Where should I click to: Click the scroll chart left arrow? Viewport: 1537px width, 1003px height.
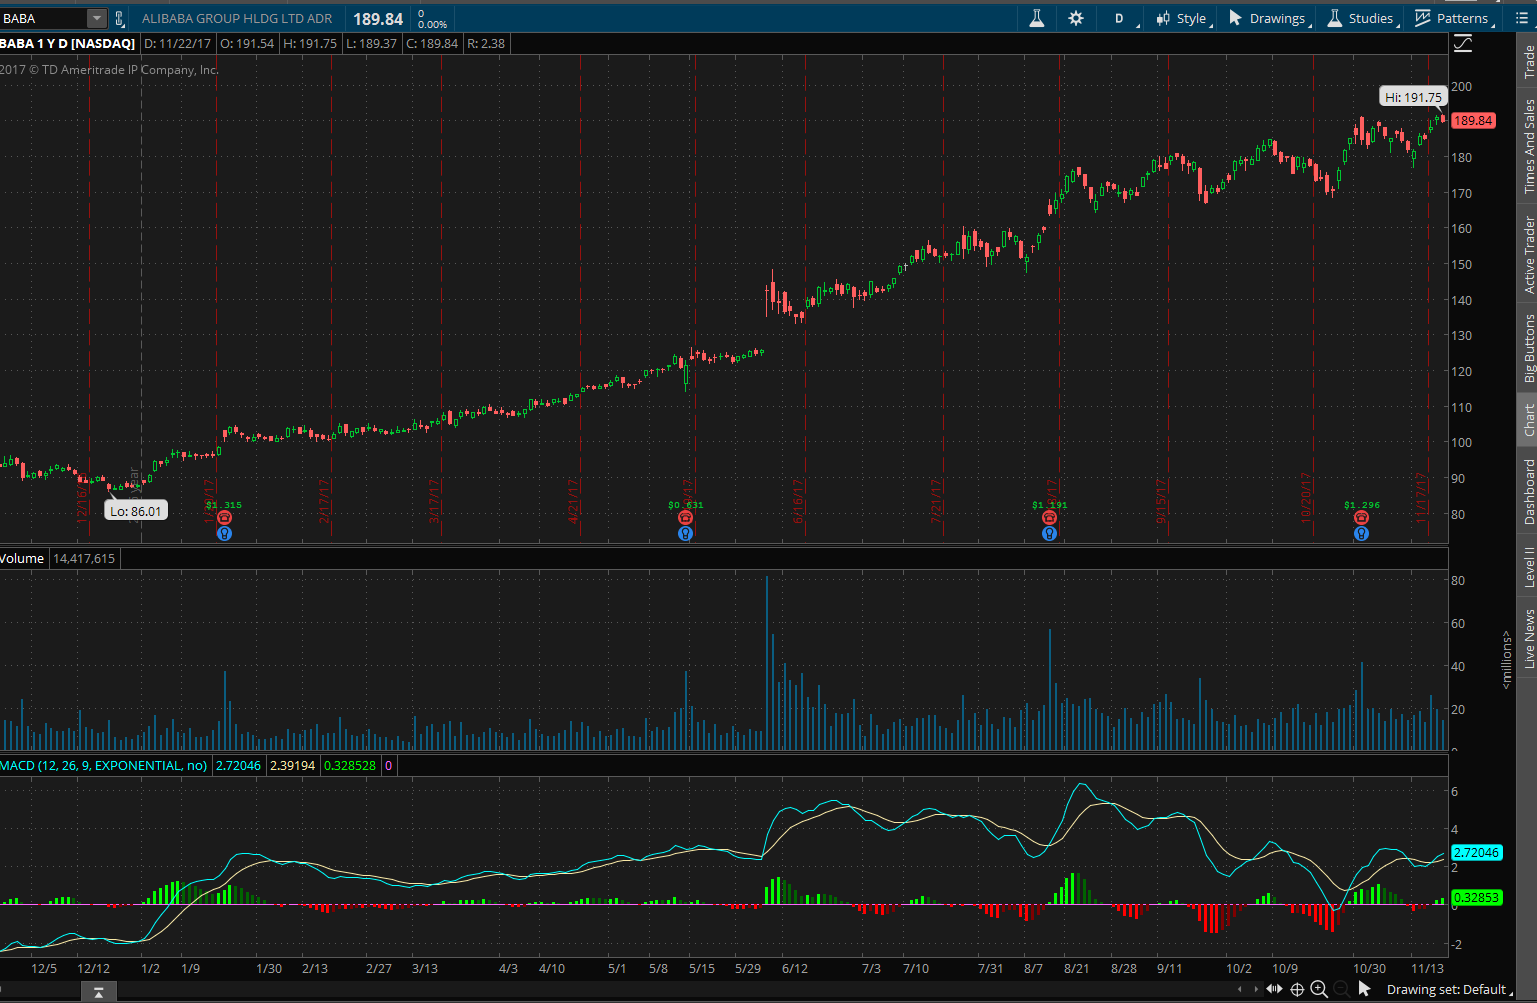[x=1240, y=989]
